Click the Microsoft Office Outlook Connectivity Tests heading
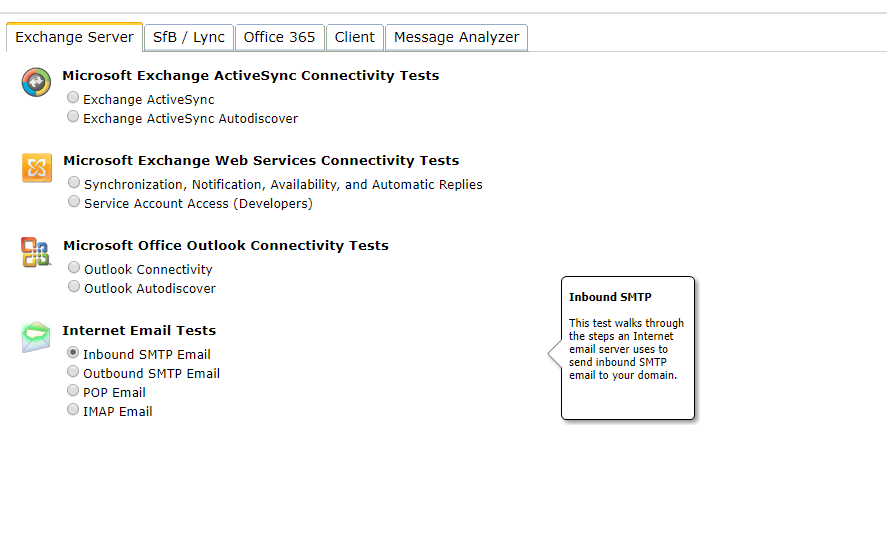The width and height of the screenshot is (887, 533). [x=226, y=245]
